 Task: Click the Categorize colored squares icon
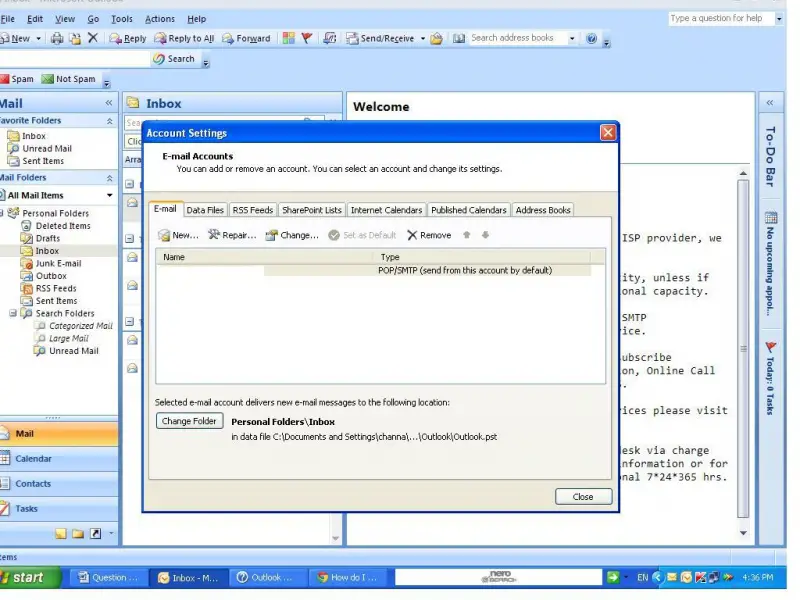(x=288, y=38)
